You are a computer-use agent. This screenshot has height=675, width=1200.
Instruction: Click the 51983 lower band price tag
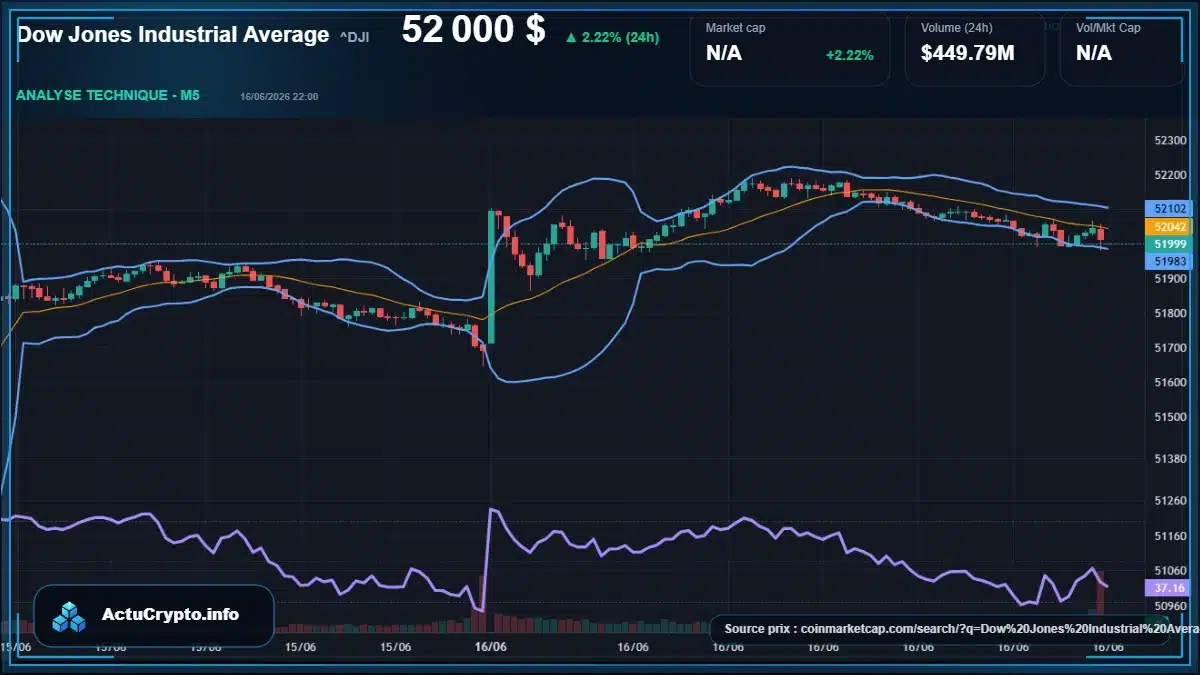tap(1169, 261)
